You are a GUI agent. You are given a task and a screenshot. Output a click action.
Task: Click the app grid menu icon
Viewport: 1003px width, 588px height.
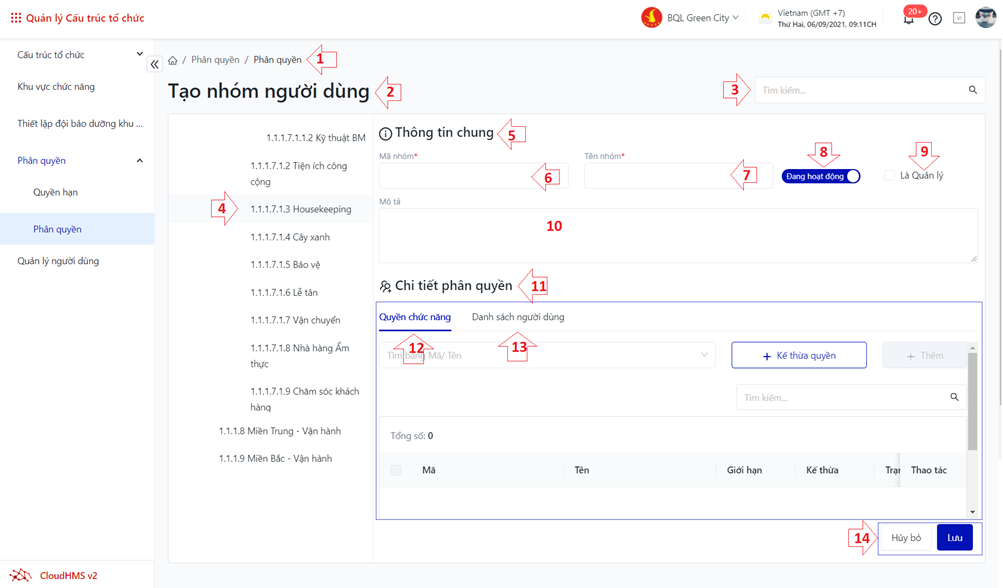click(x=16, y=18)
